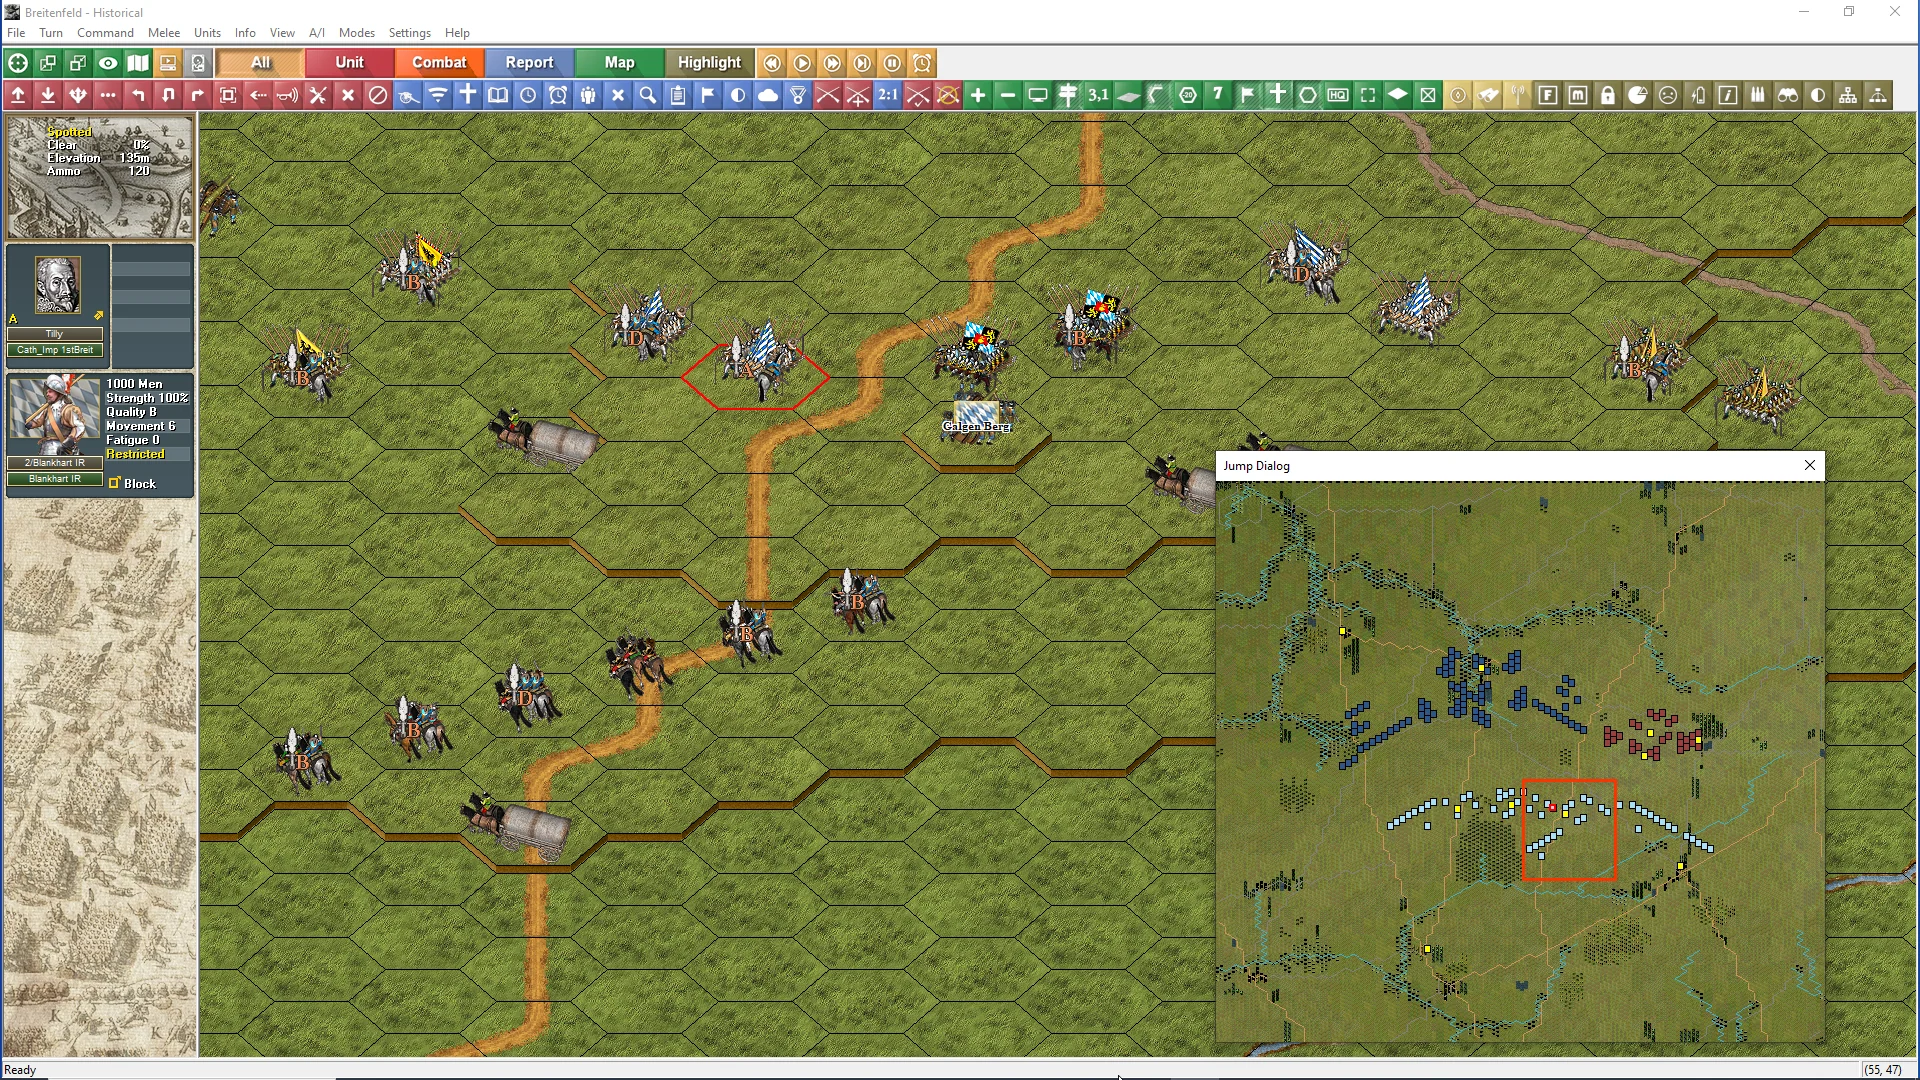Open the Command menu

pos(105,33)
